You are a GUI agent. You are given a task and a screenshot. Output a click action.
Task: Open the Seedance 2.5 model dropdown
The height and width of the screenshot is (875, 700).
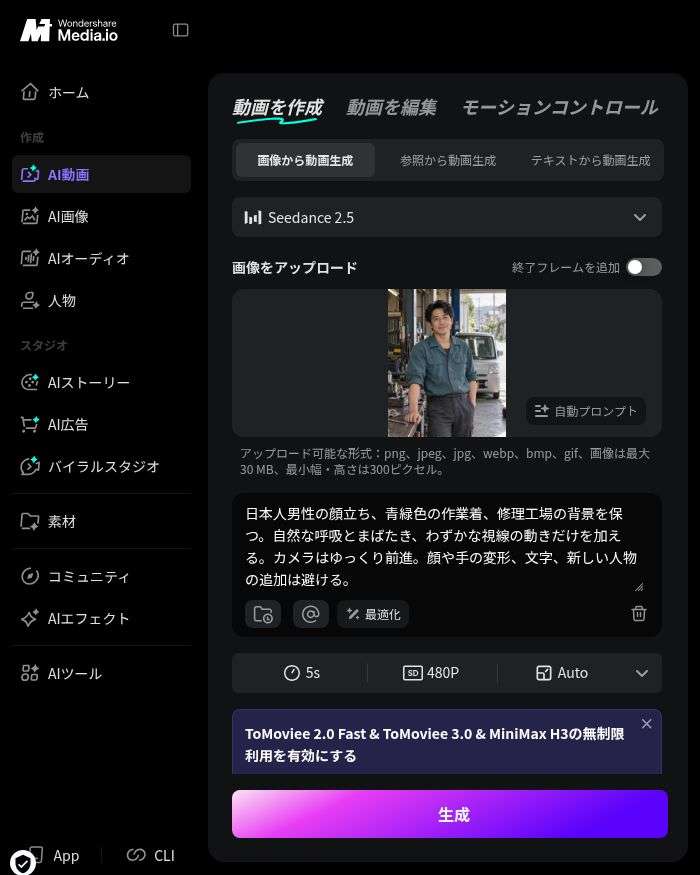(x=447, y=217)
